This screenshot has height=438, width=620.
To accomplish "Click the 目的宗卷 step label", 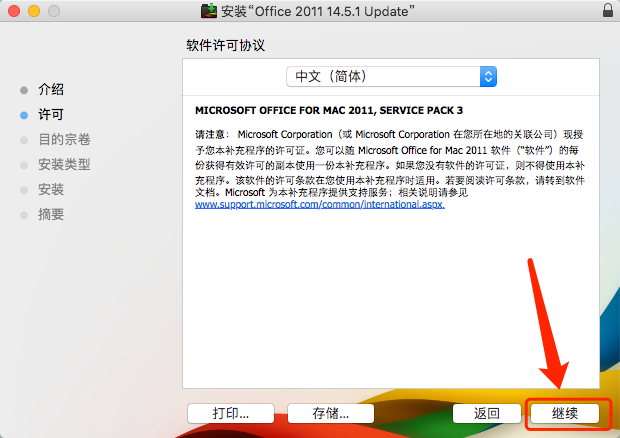I will (x=64, y=140).
